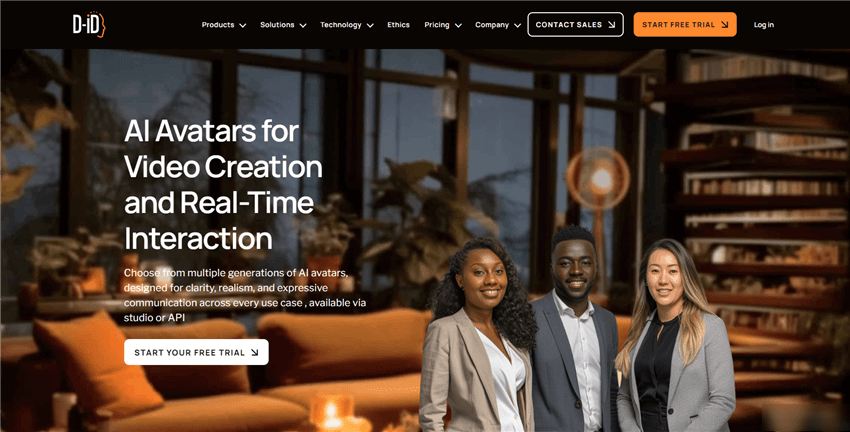Select the Solutions menu label
The image size is (850, 432).
point(277,25)
